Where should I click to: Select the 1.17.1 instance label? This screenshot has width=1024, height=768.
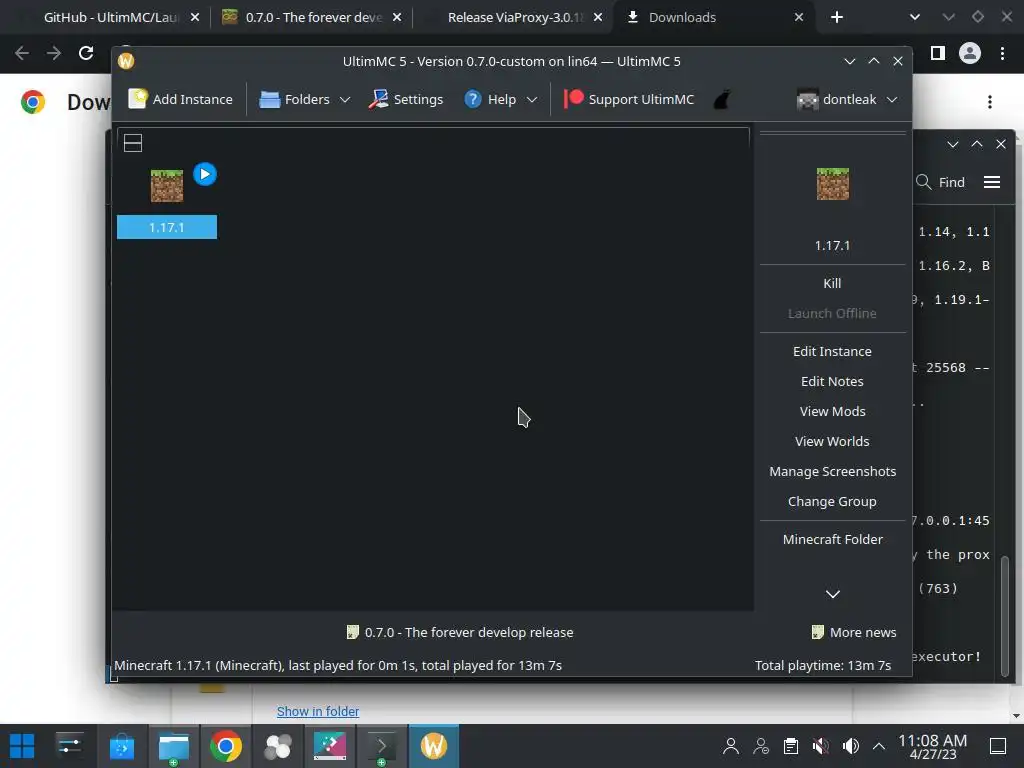point(167,227)
